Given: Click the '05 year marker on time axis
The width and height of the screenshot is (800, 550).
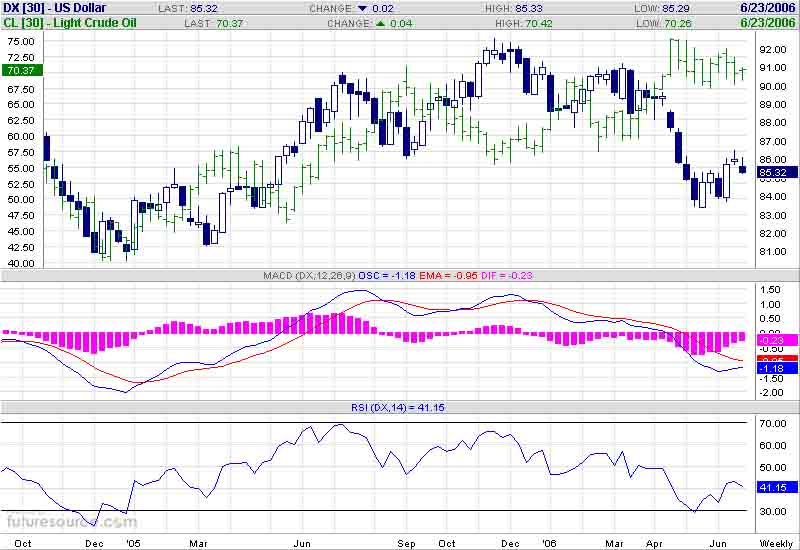Looking at the screenshot, I should 132,542.
